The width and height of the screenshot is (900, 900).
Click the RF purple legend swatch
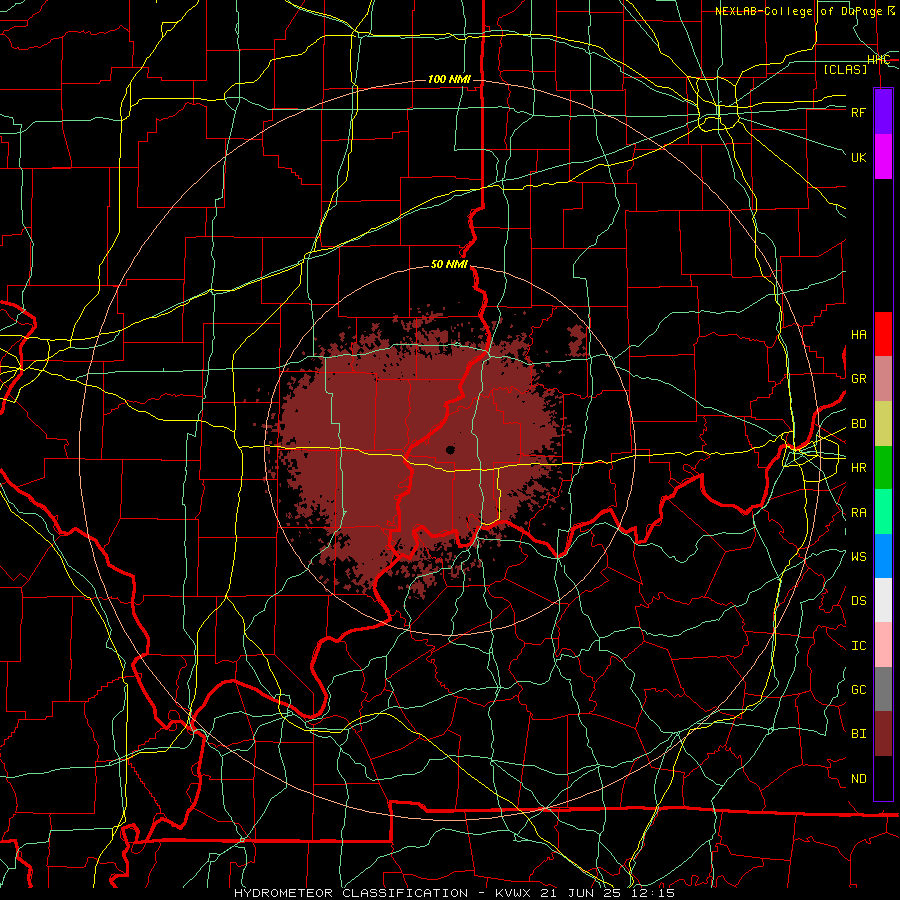[x=883, y=112]
